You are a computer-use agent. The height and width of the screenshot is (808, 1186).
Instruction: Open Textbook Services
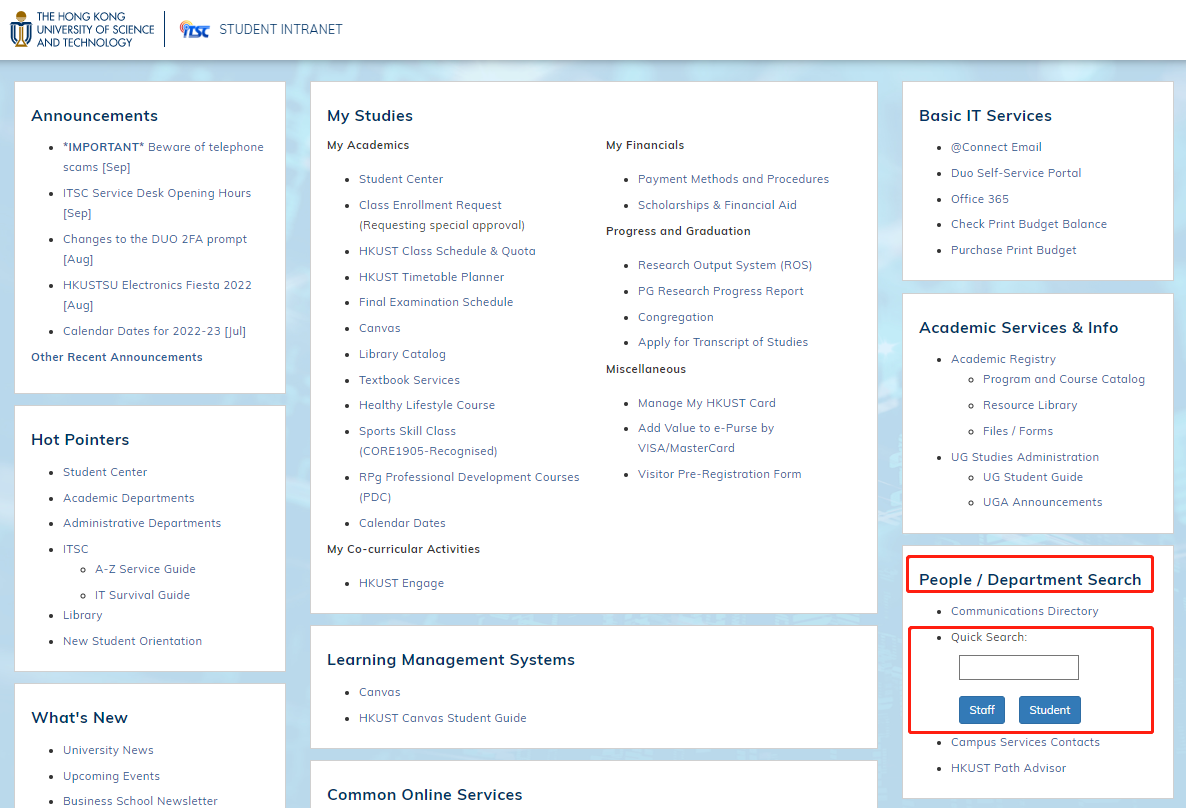coord(409,380)
